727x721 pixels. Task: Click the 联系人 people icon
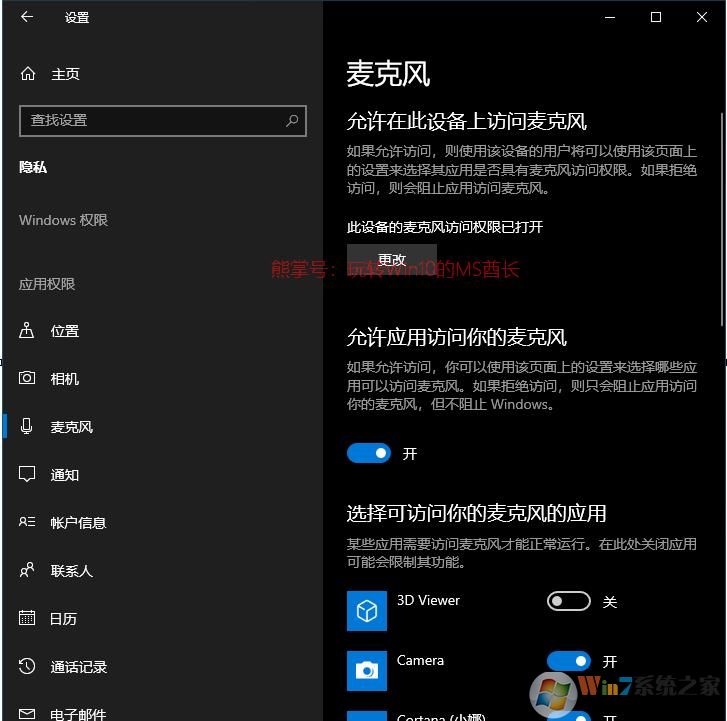point(26,570)
